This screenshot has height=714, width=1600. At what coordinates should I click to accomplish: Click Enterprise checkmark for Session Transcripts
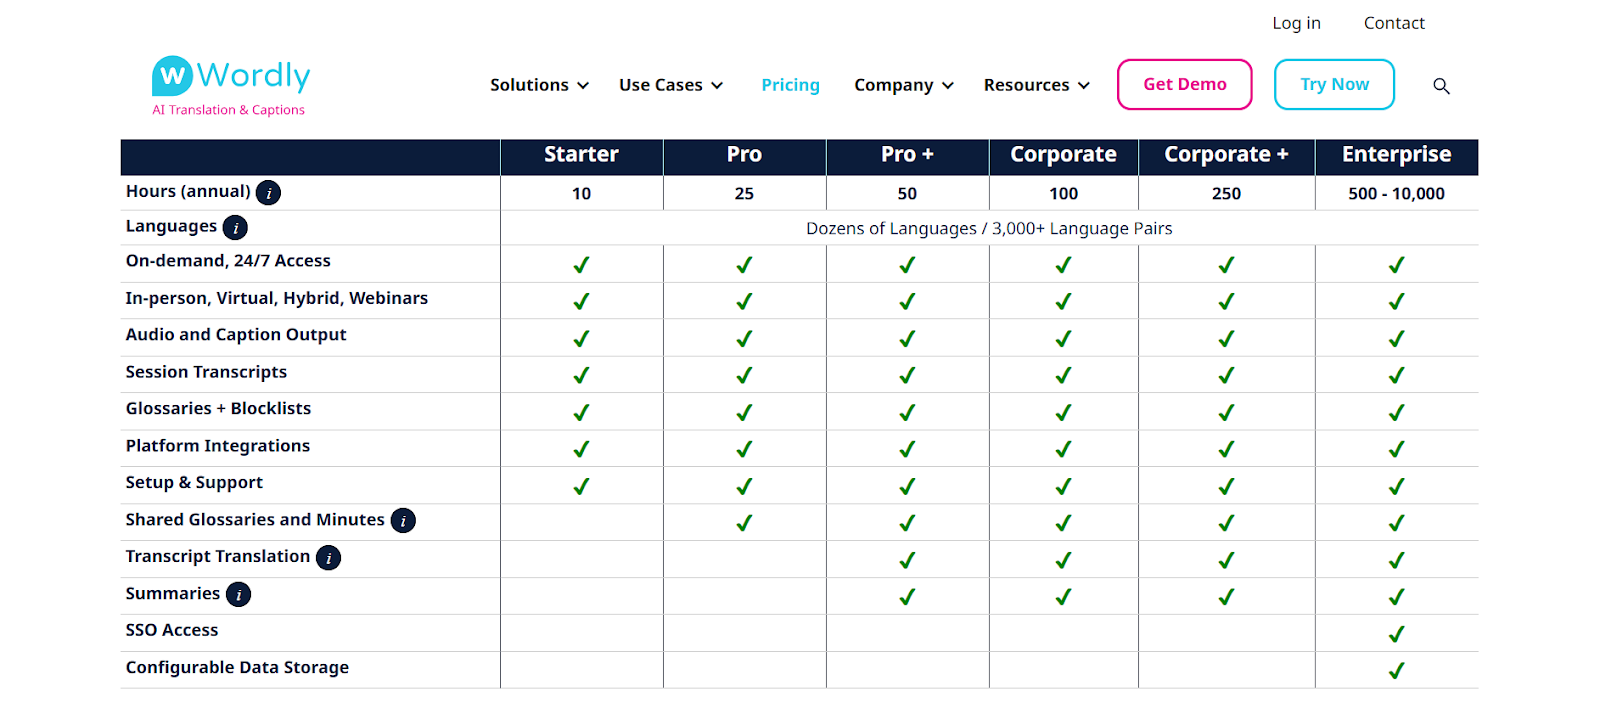[x=1397, y=375]
